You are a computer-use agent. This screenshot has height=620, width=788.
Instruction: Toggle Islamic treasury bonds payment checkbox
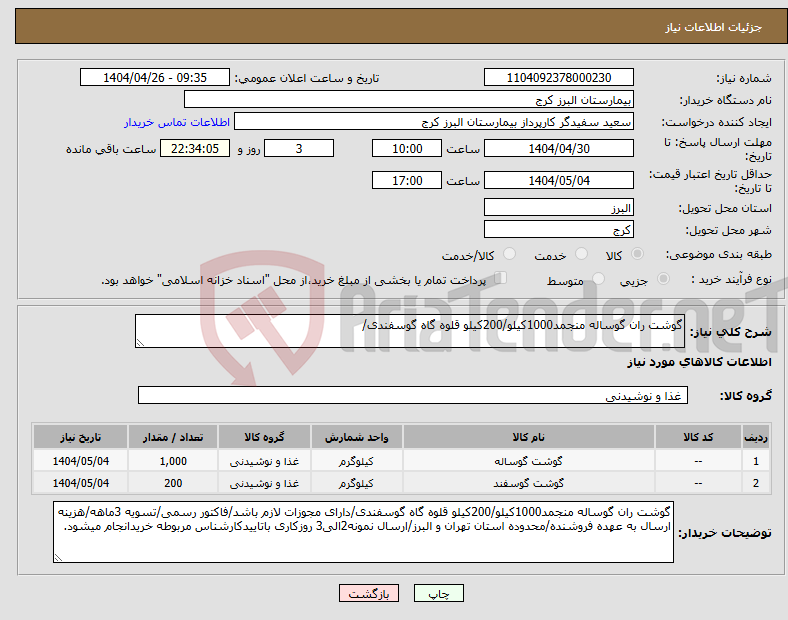click(501, 278)
